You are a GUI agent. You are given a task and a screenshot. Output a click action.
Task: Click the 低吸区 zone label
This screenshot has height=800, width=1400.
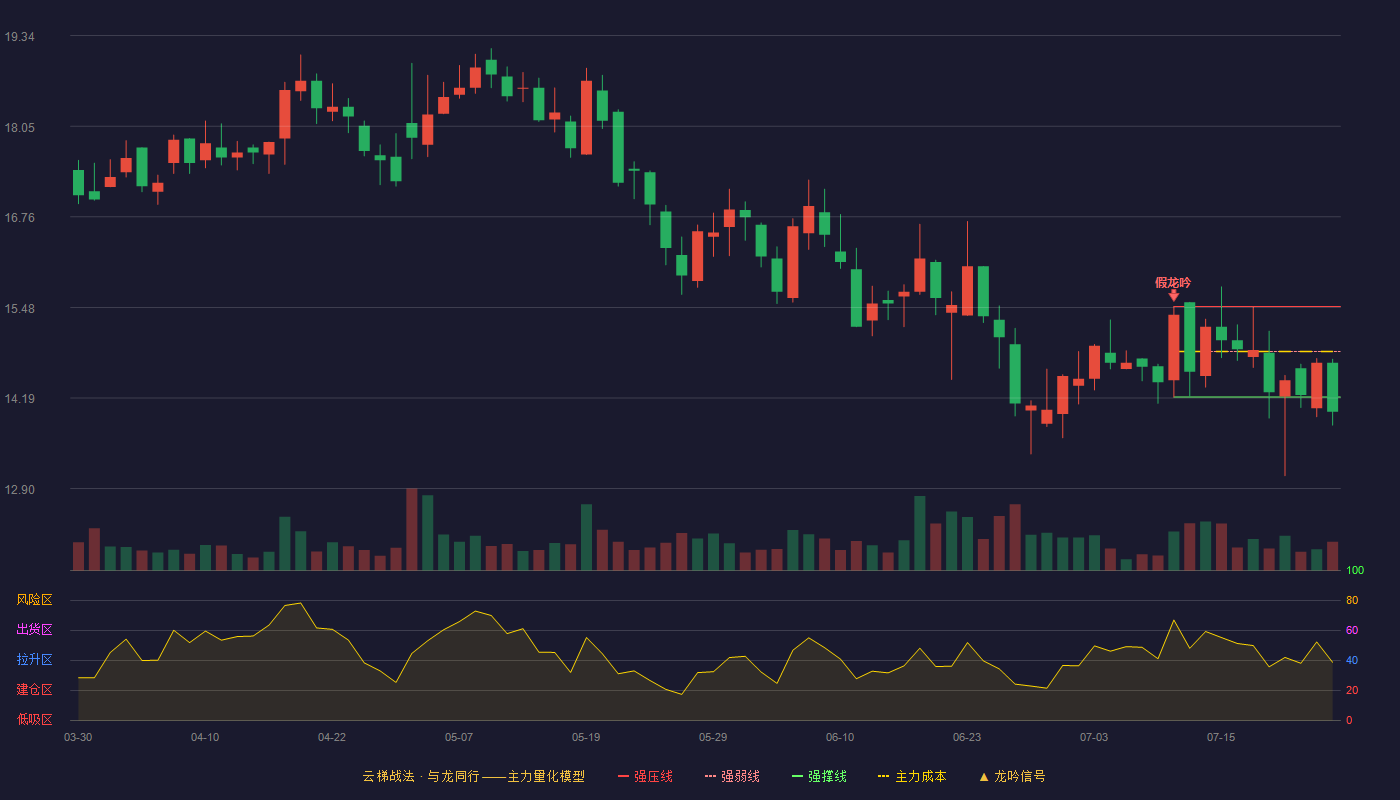34,719
